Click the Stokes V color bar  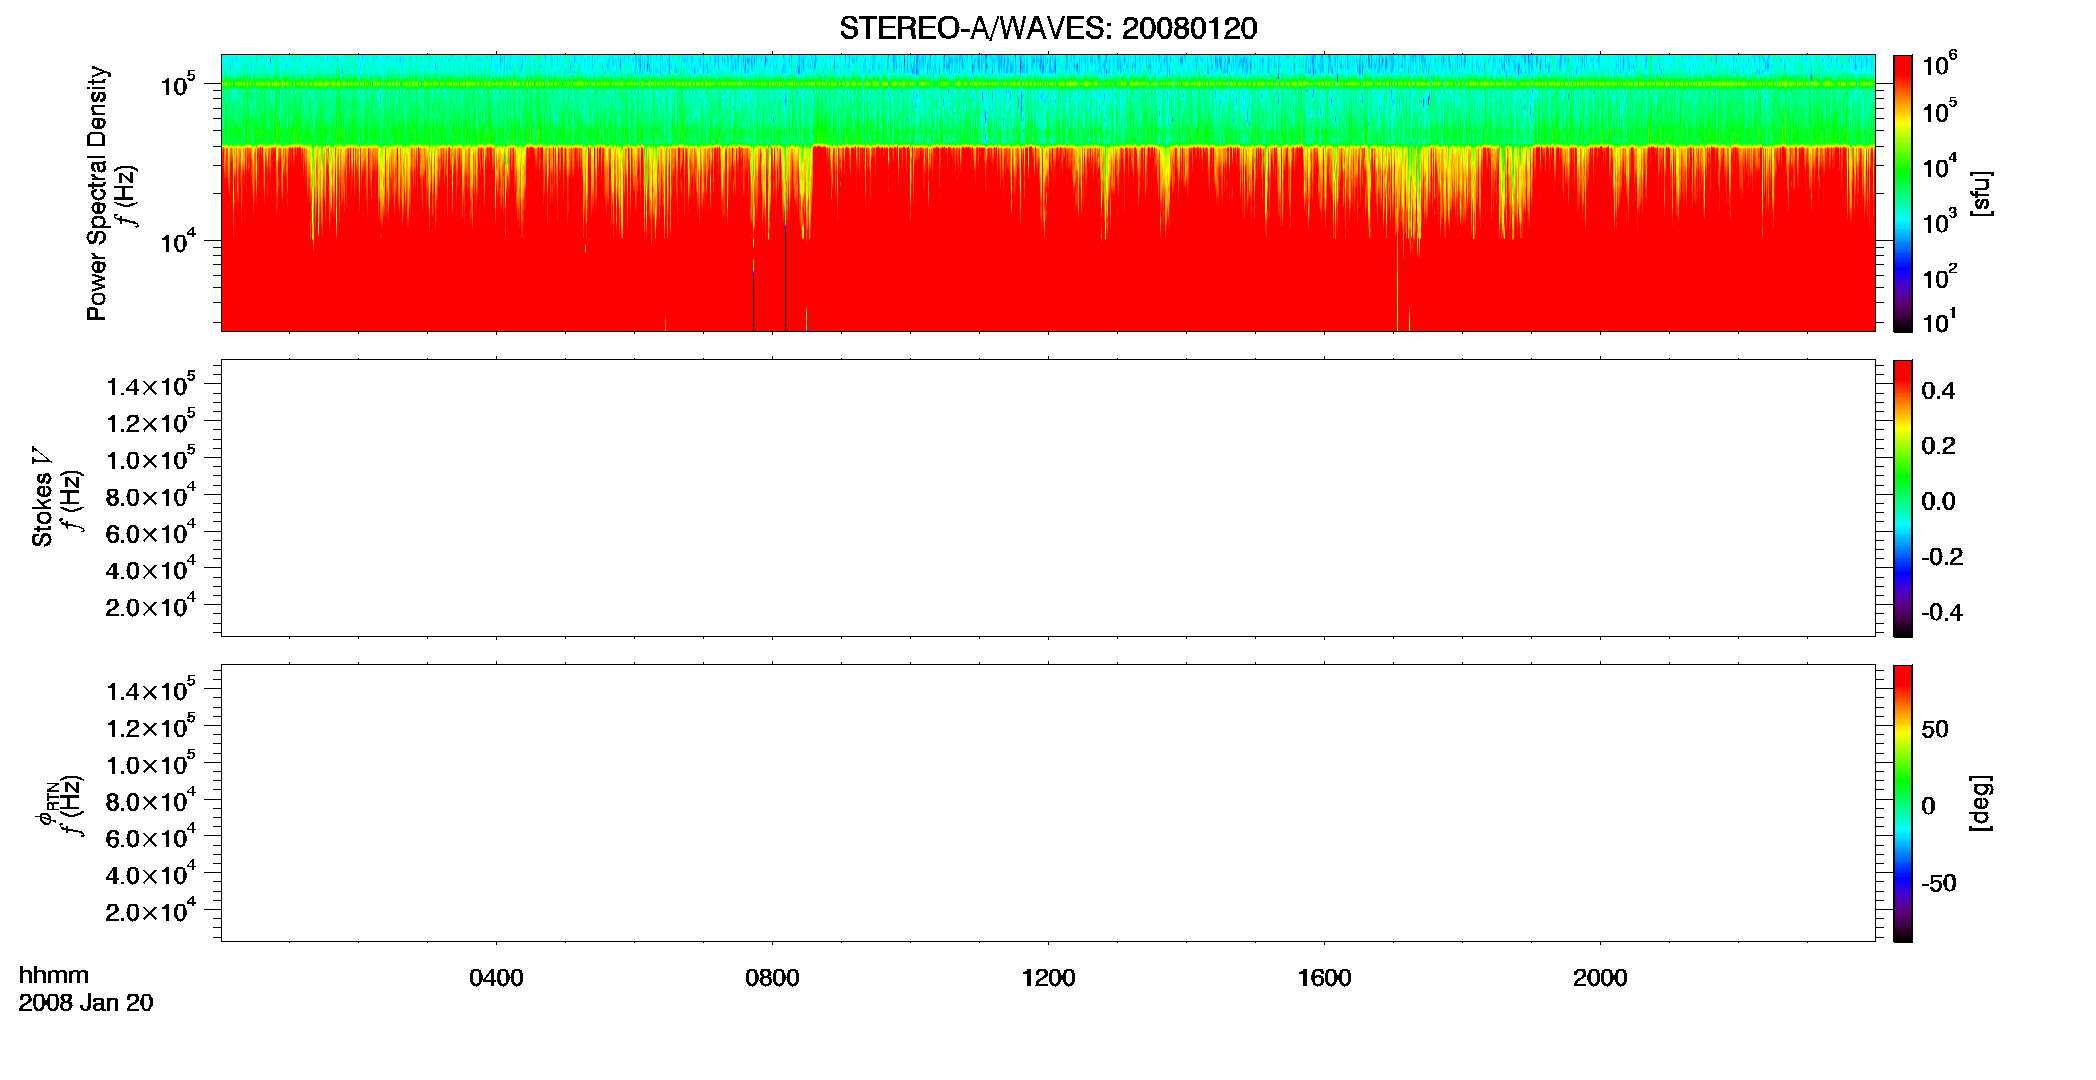click(1903, 498)
